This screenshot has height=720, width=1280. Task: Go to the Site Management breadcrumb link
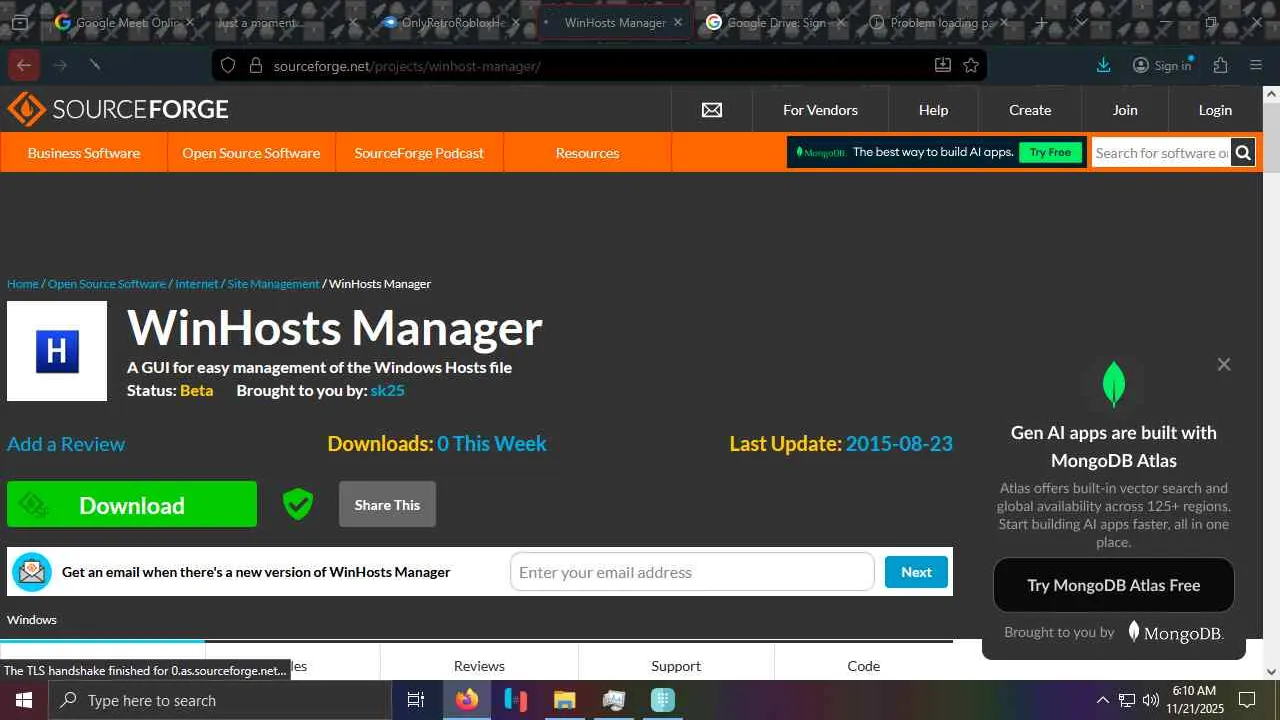click(273, 284)
